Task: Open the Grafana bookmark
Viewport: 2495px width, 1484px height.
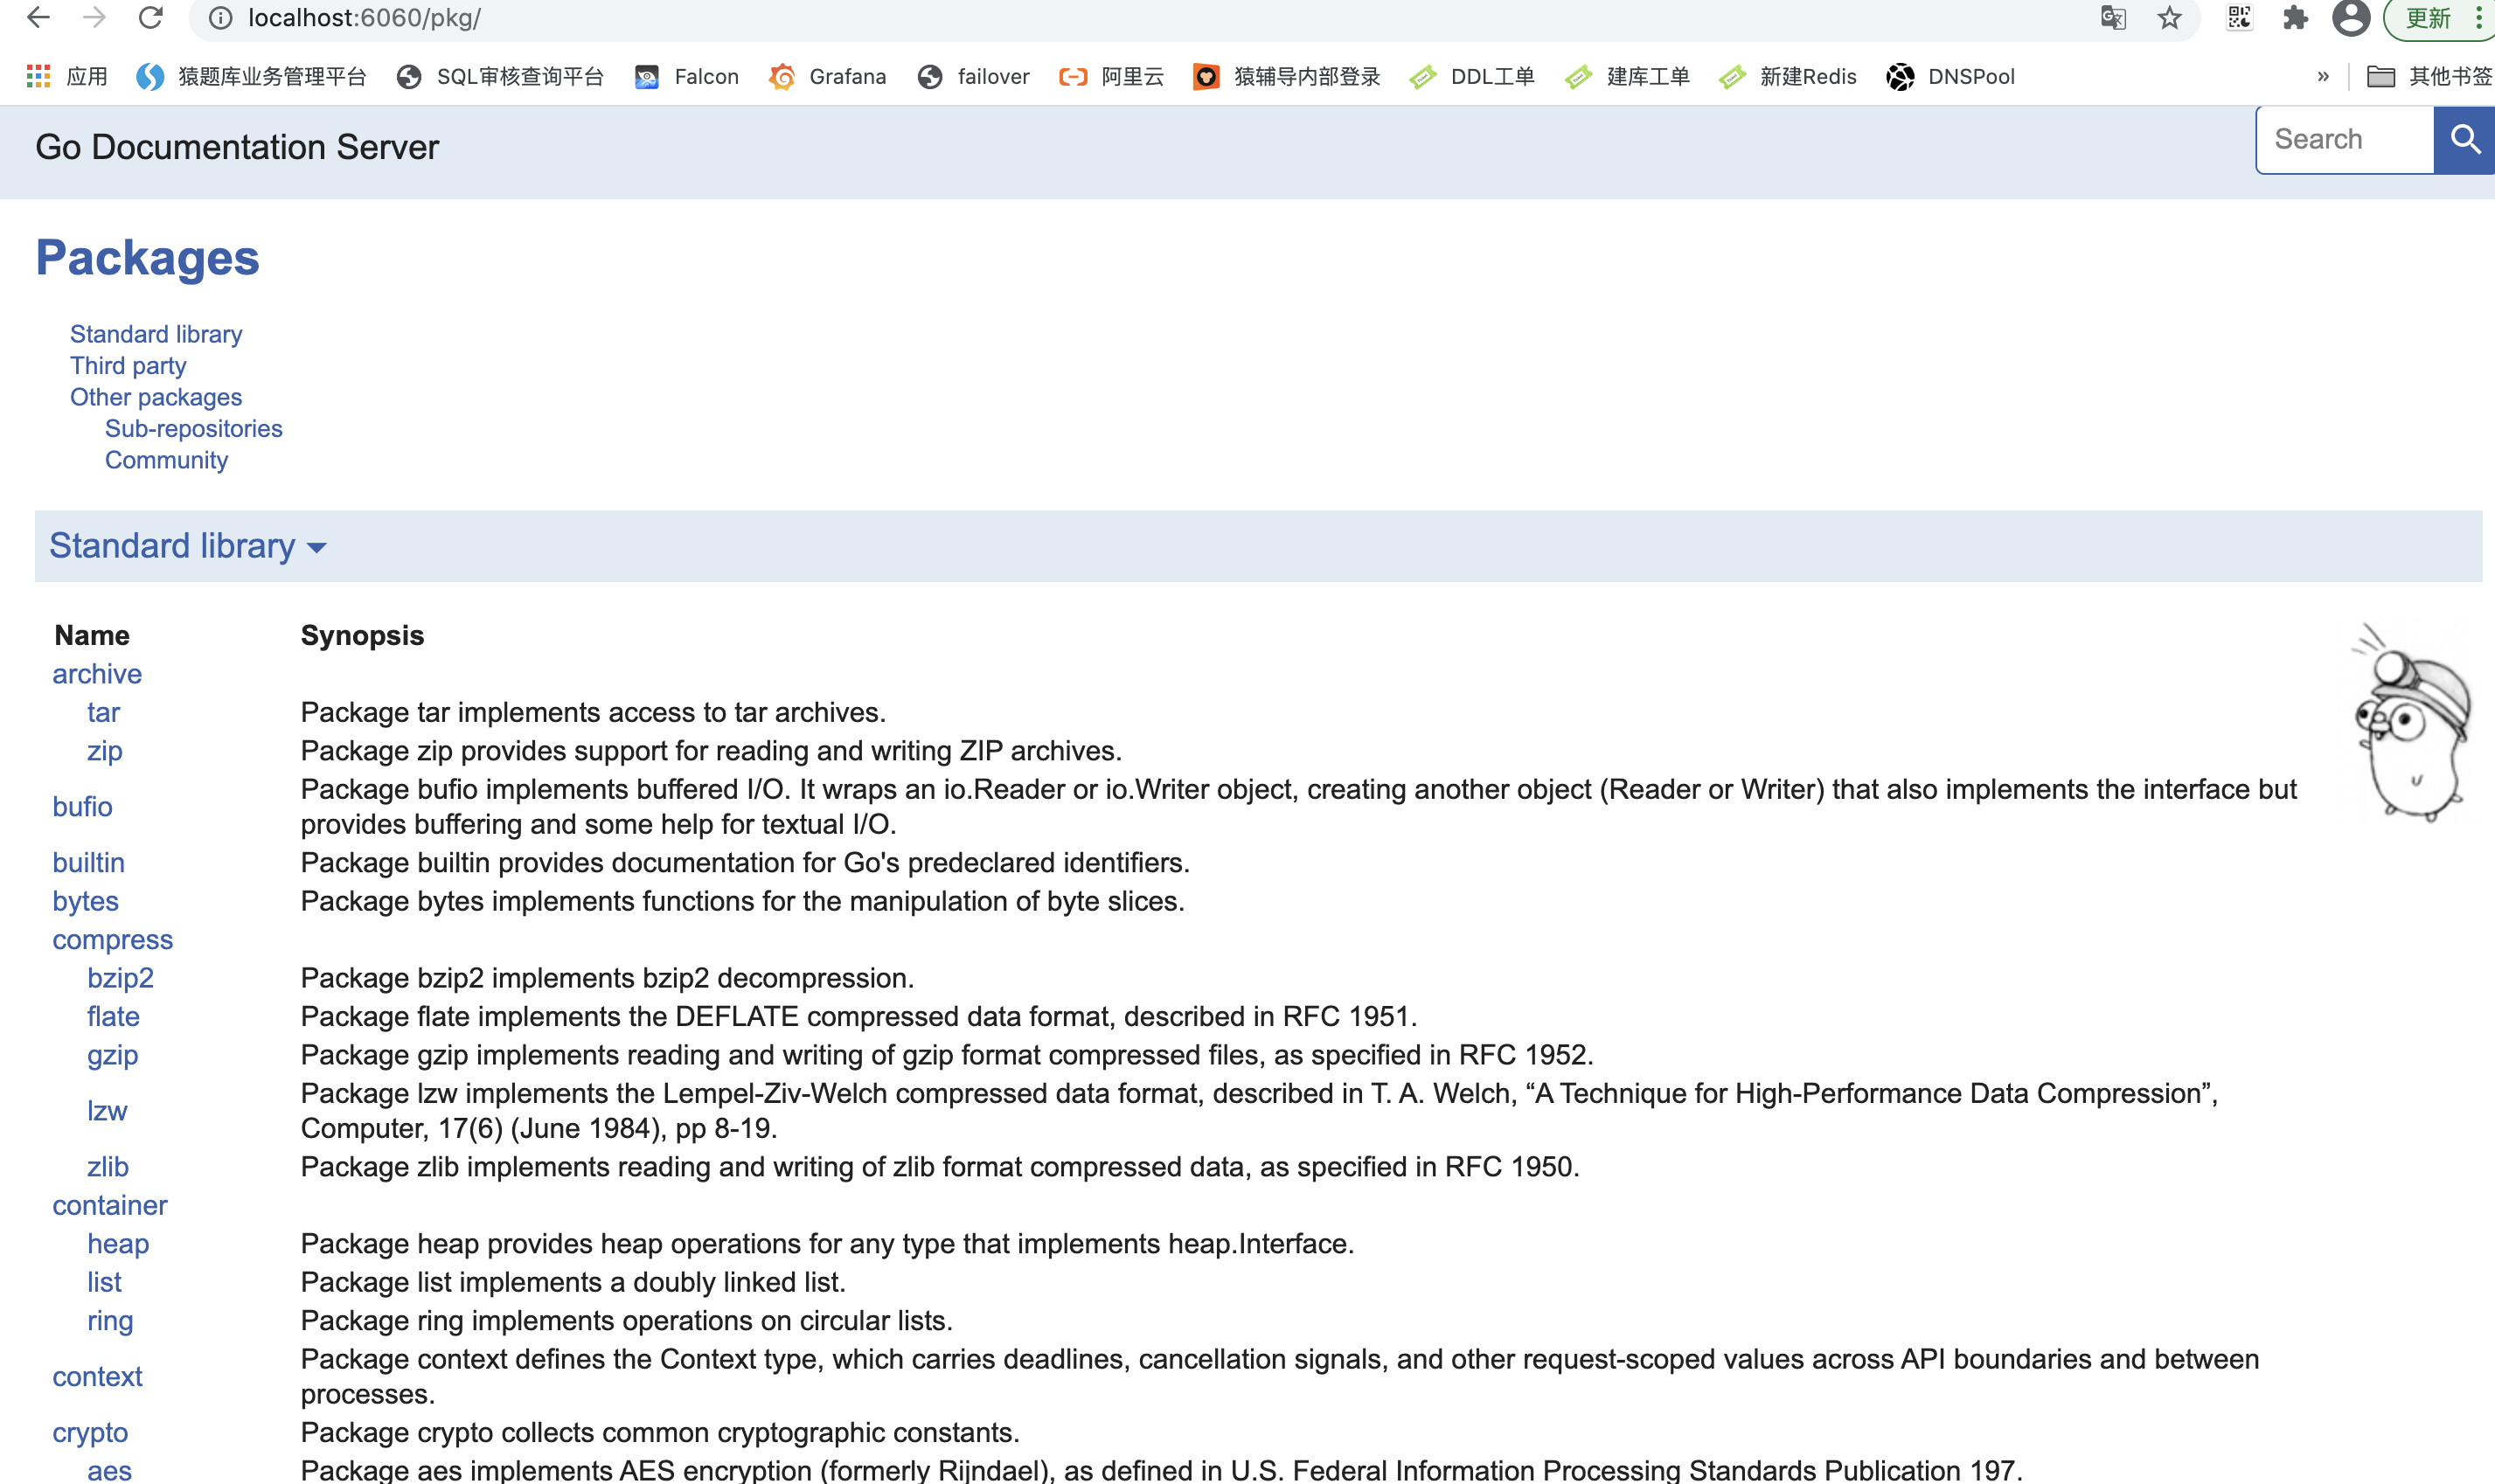Action: pyautogui.click(x=847, y=76)
